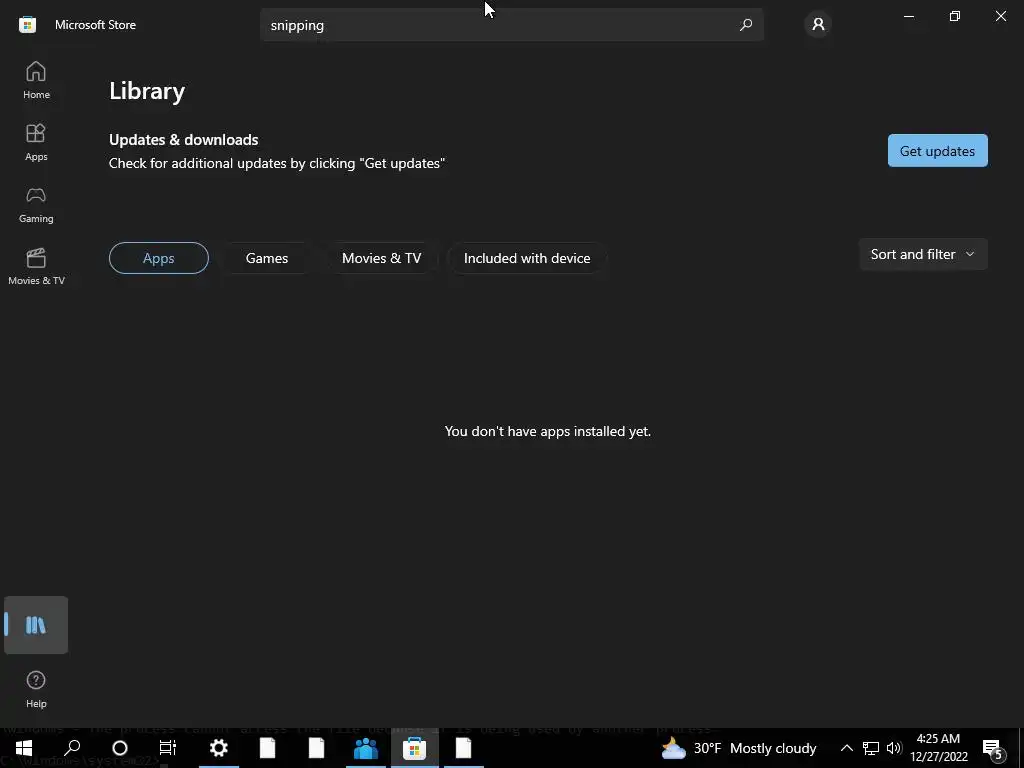Open the blue people app on taskbar
This screenshot has height=768, width=1024.
[366, 748]
